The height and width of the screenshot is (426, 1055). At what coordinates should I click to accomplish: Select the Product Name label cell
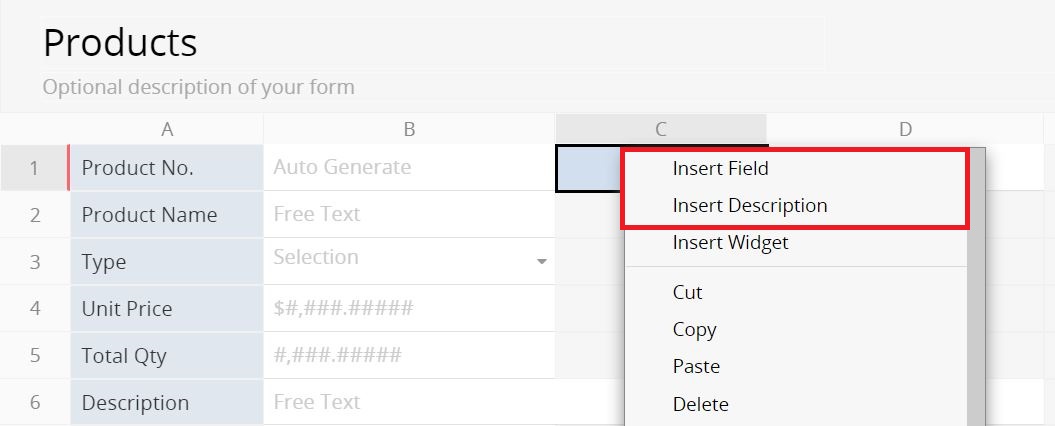(167, 215)
